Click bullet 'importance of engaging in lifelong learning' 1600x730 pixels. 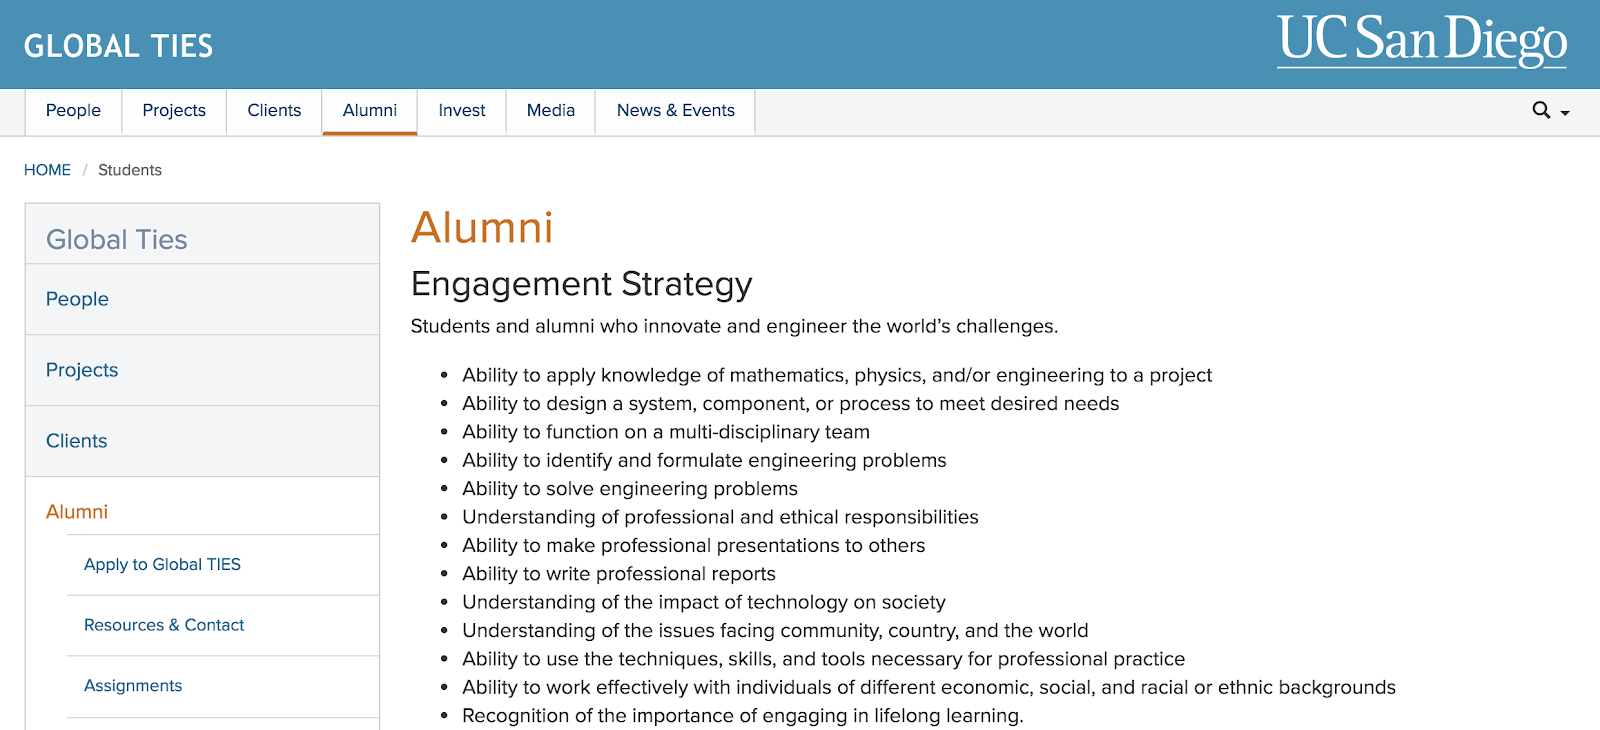[743, 716]
